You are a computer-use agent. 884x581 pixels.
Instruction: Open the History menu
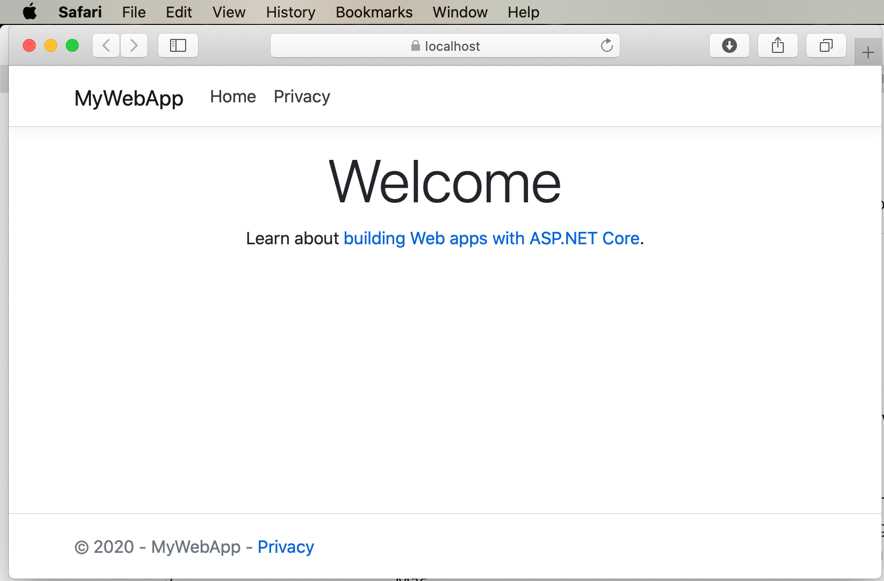(x=290, y=12)
